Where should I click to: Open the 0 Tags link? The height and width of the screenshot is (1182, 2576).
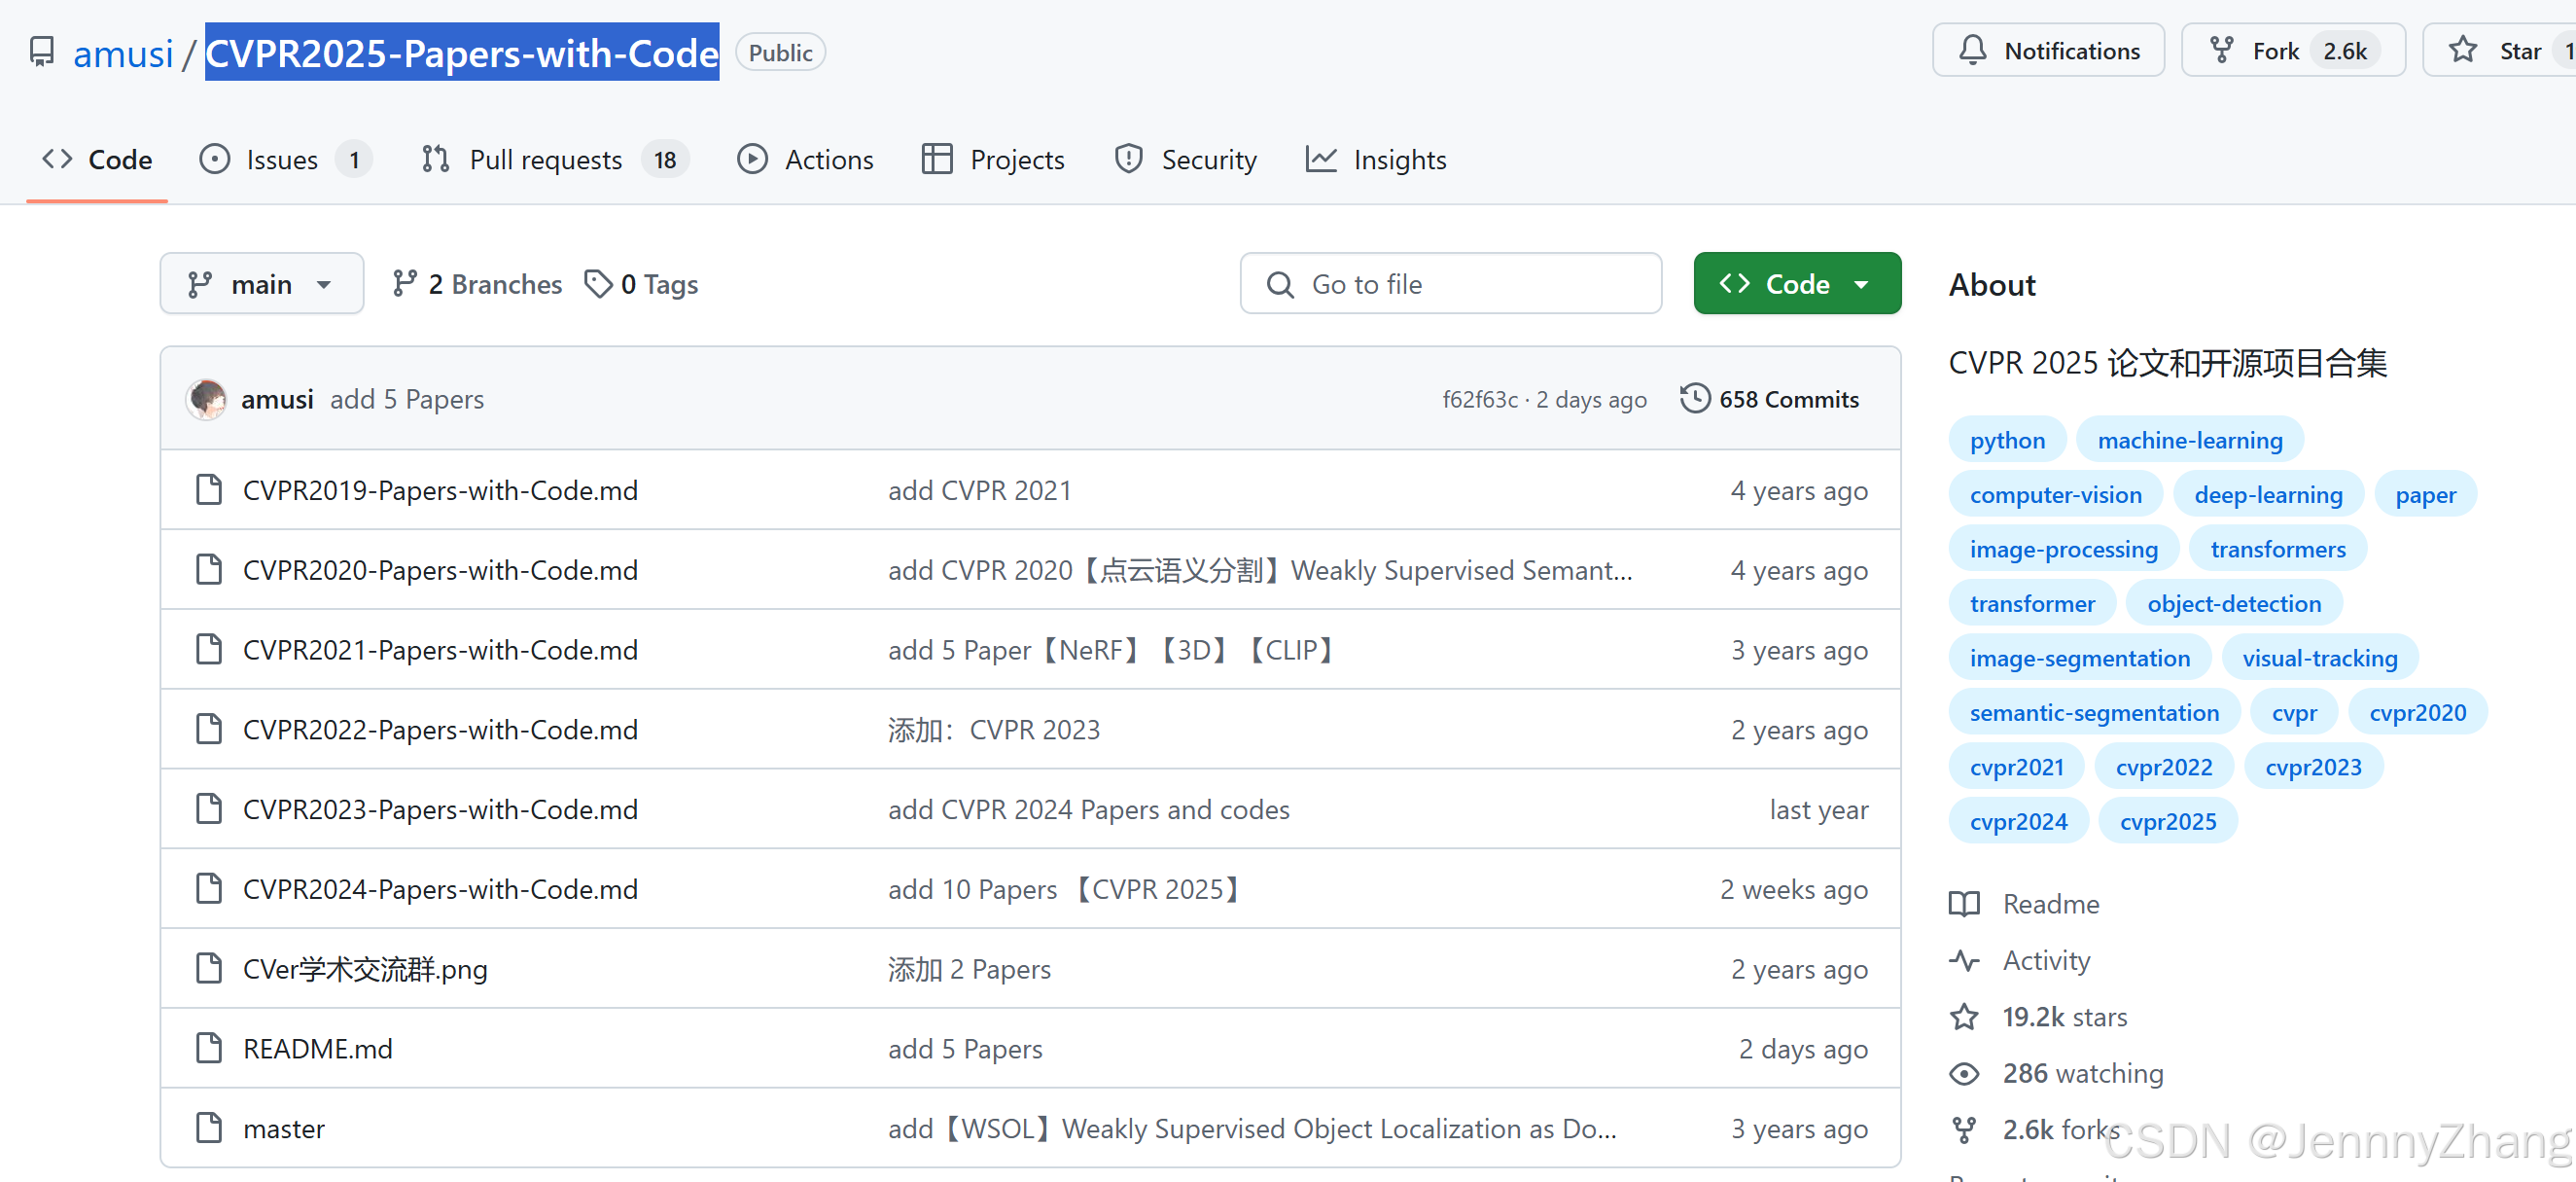pos(642,284)
